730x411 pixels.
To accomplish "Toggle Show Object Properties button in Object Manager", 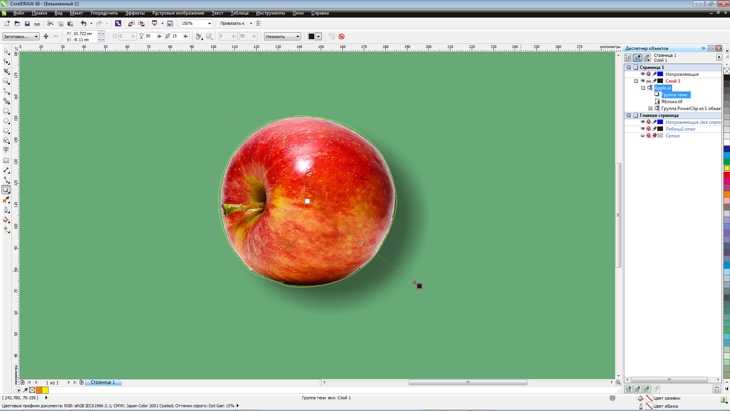I will pyautogui.click(x=629, y=58).
